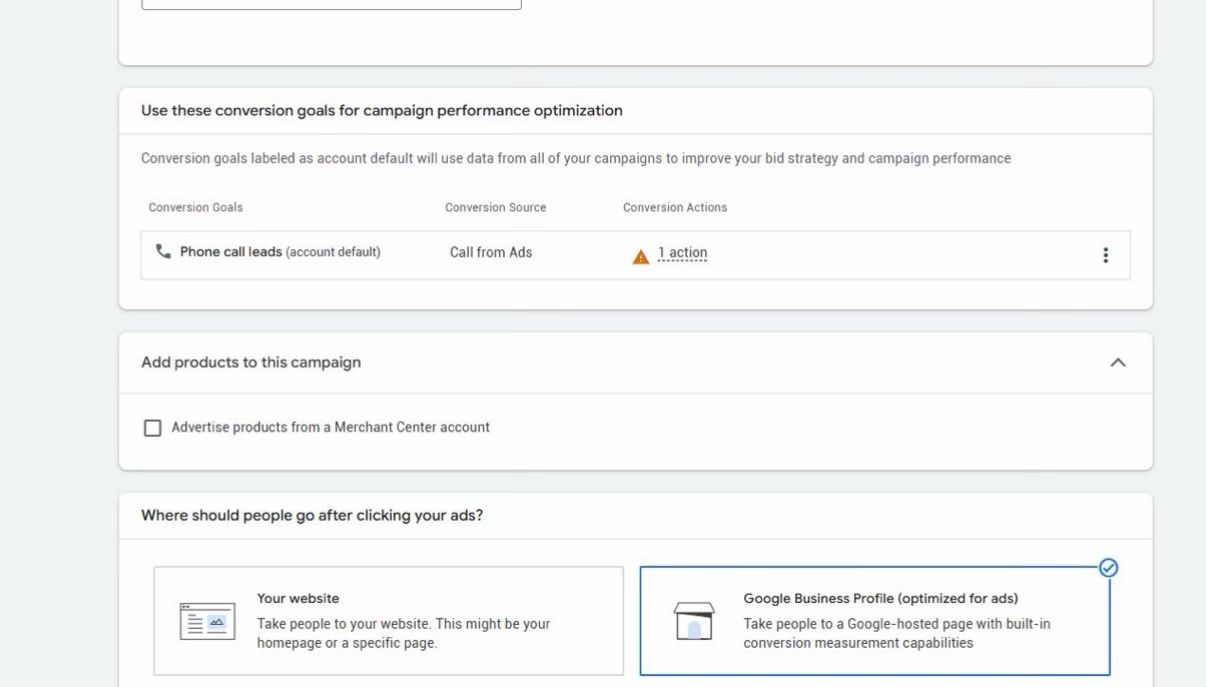Click the Add products to this campaign heading
This screenshot has width=1206, height=687.
[251, 362]
